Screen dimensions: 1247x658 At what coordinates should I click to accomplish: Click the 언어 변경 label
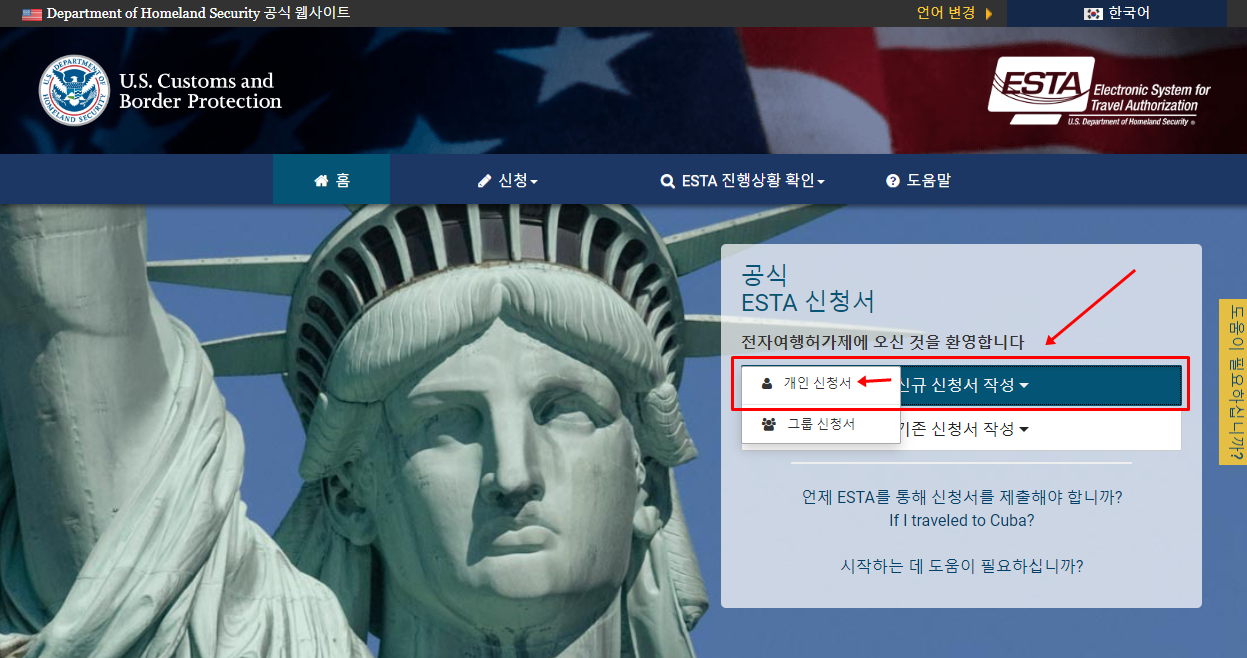(x=946, y=14)
